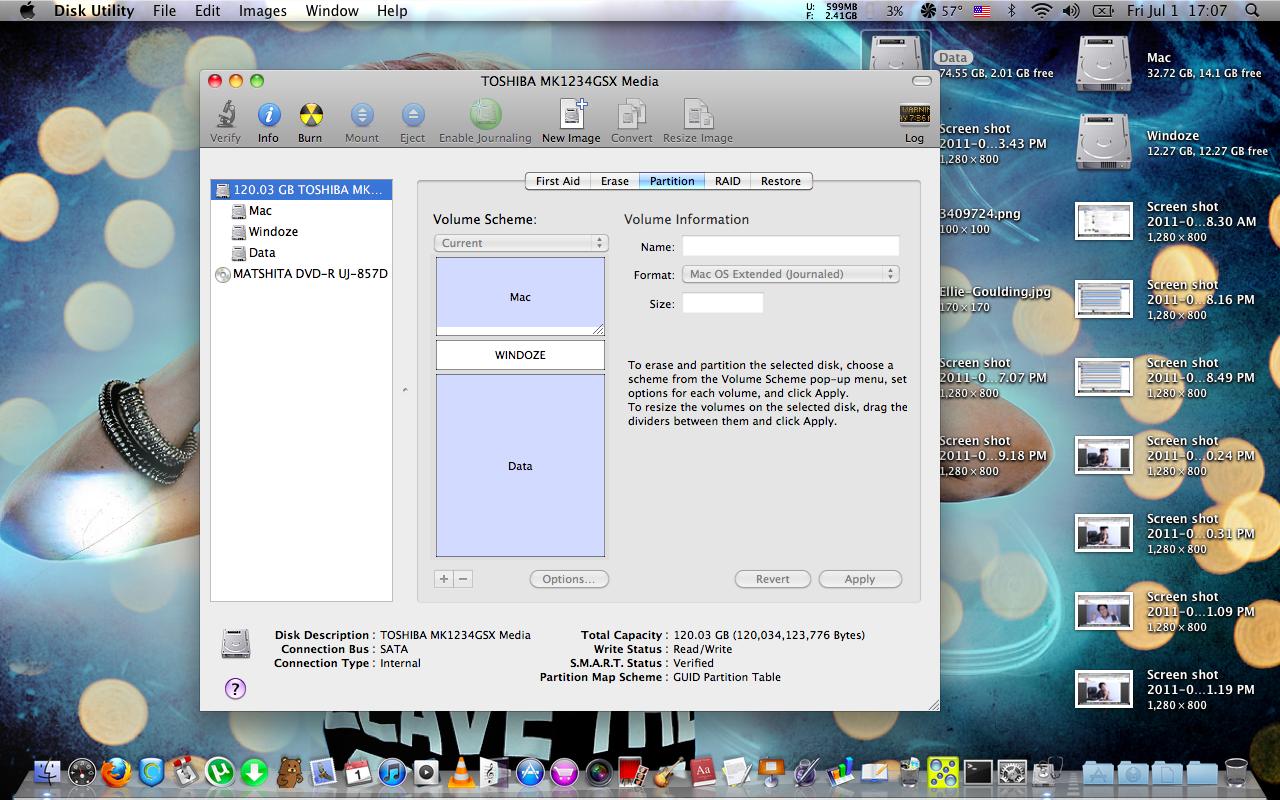This screenshot has width=1280, height=800.
Task: Select the Partition tab
Action: pyautogui.click(x=672, y=181)
